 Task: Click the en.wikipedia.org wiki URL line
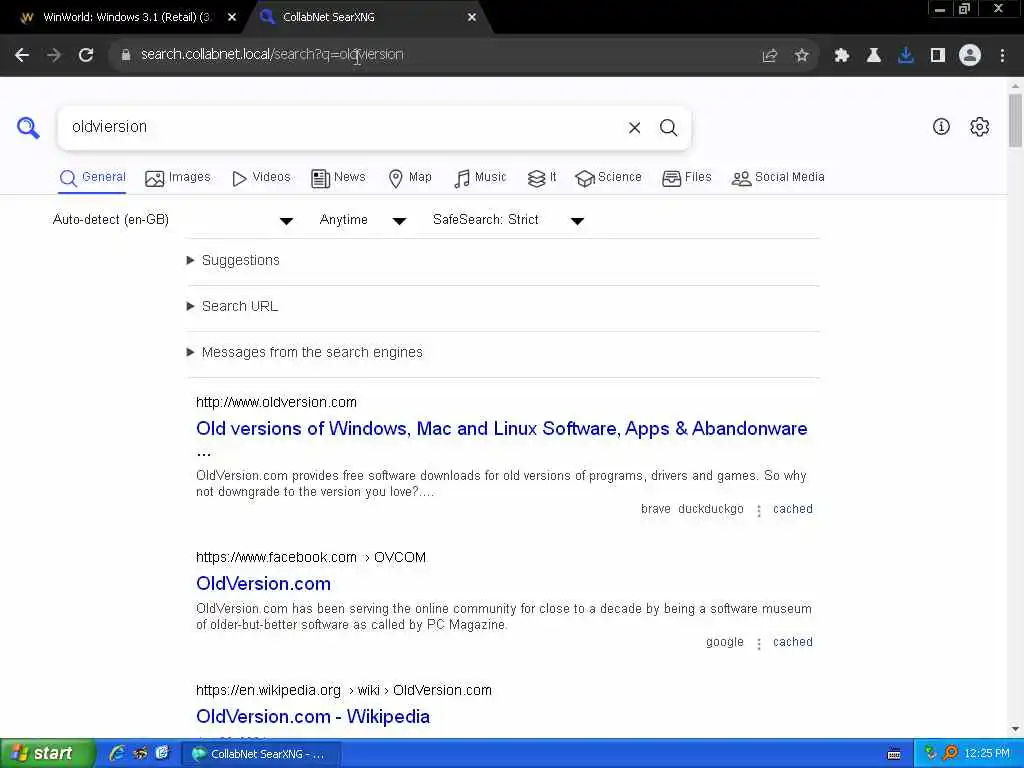coord(344,691)
